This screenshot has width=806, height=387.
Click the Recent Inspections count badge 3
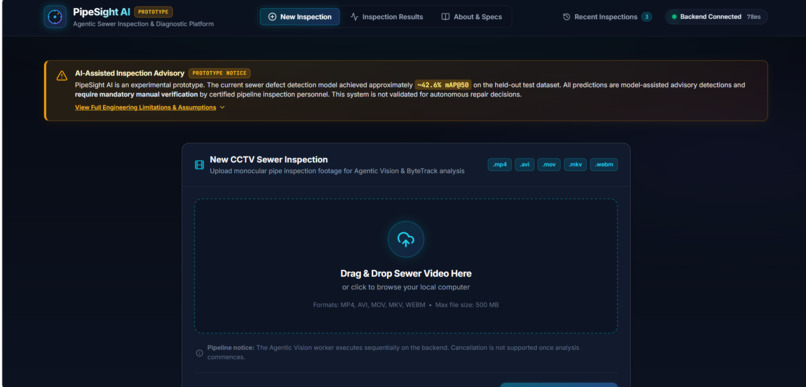[x=647, y=17]
